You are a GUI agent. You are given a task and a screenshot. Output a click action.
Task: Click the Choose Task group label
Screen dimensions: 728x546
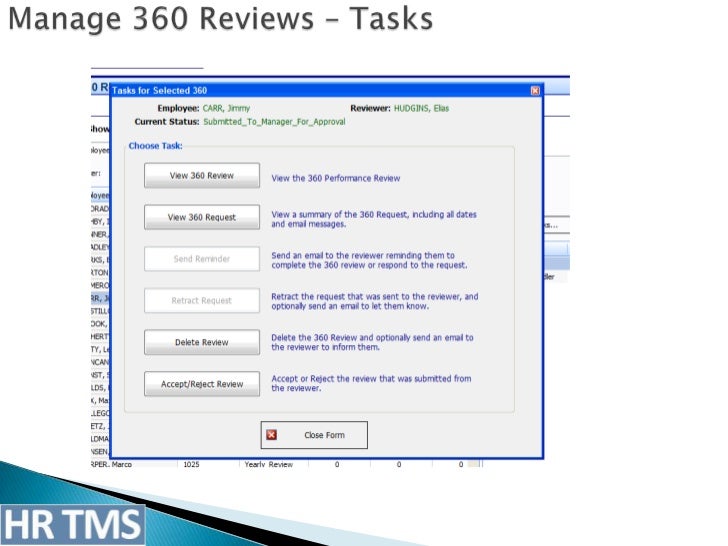tap(156, 146)
